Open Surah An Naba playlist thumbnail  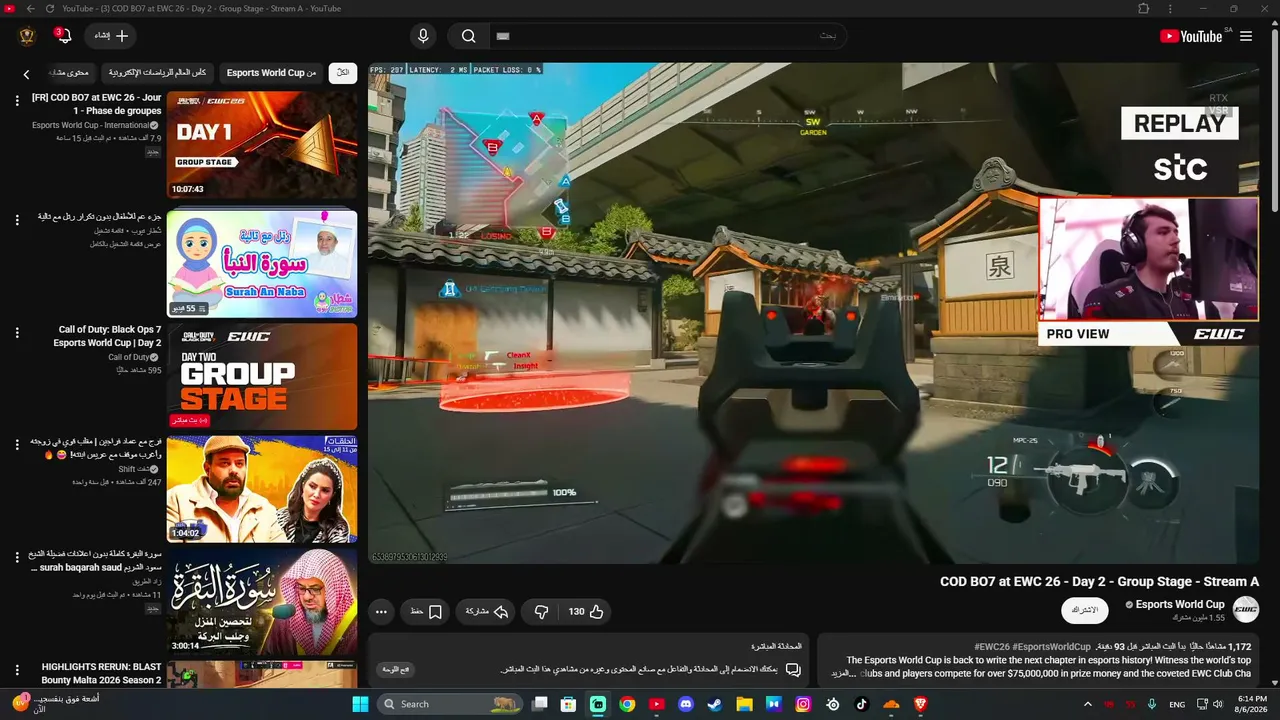click(262, 263)
